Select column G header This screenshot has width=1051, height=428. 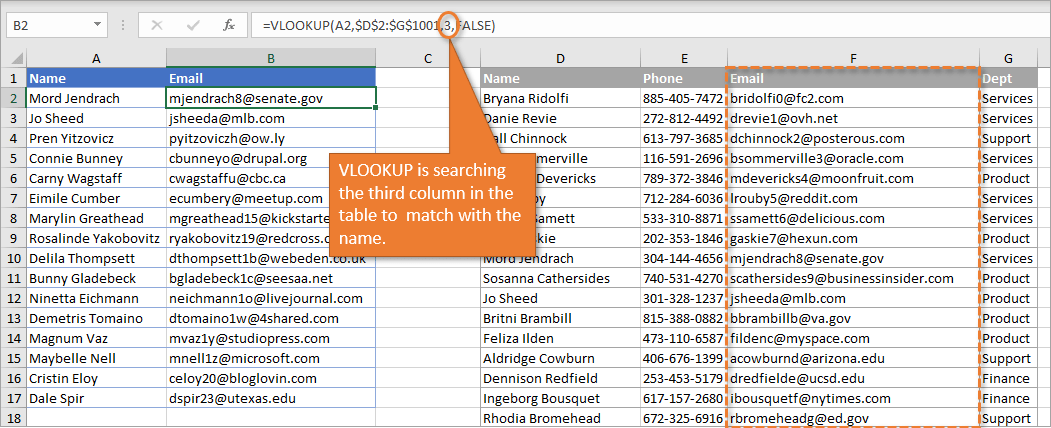click(1007, 59)
